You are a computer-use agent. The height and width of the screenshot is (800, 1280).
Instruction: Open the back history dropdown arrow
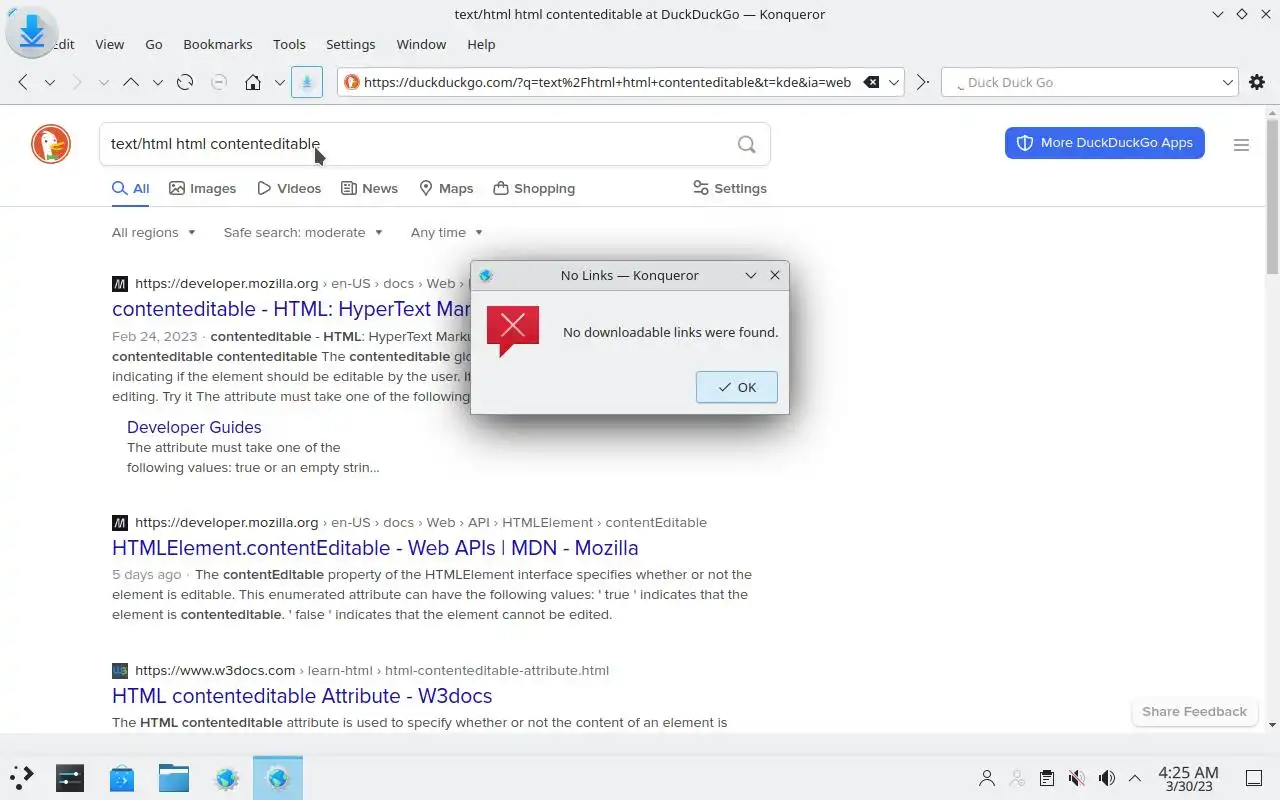(x=50, y=83)
